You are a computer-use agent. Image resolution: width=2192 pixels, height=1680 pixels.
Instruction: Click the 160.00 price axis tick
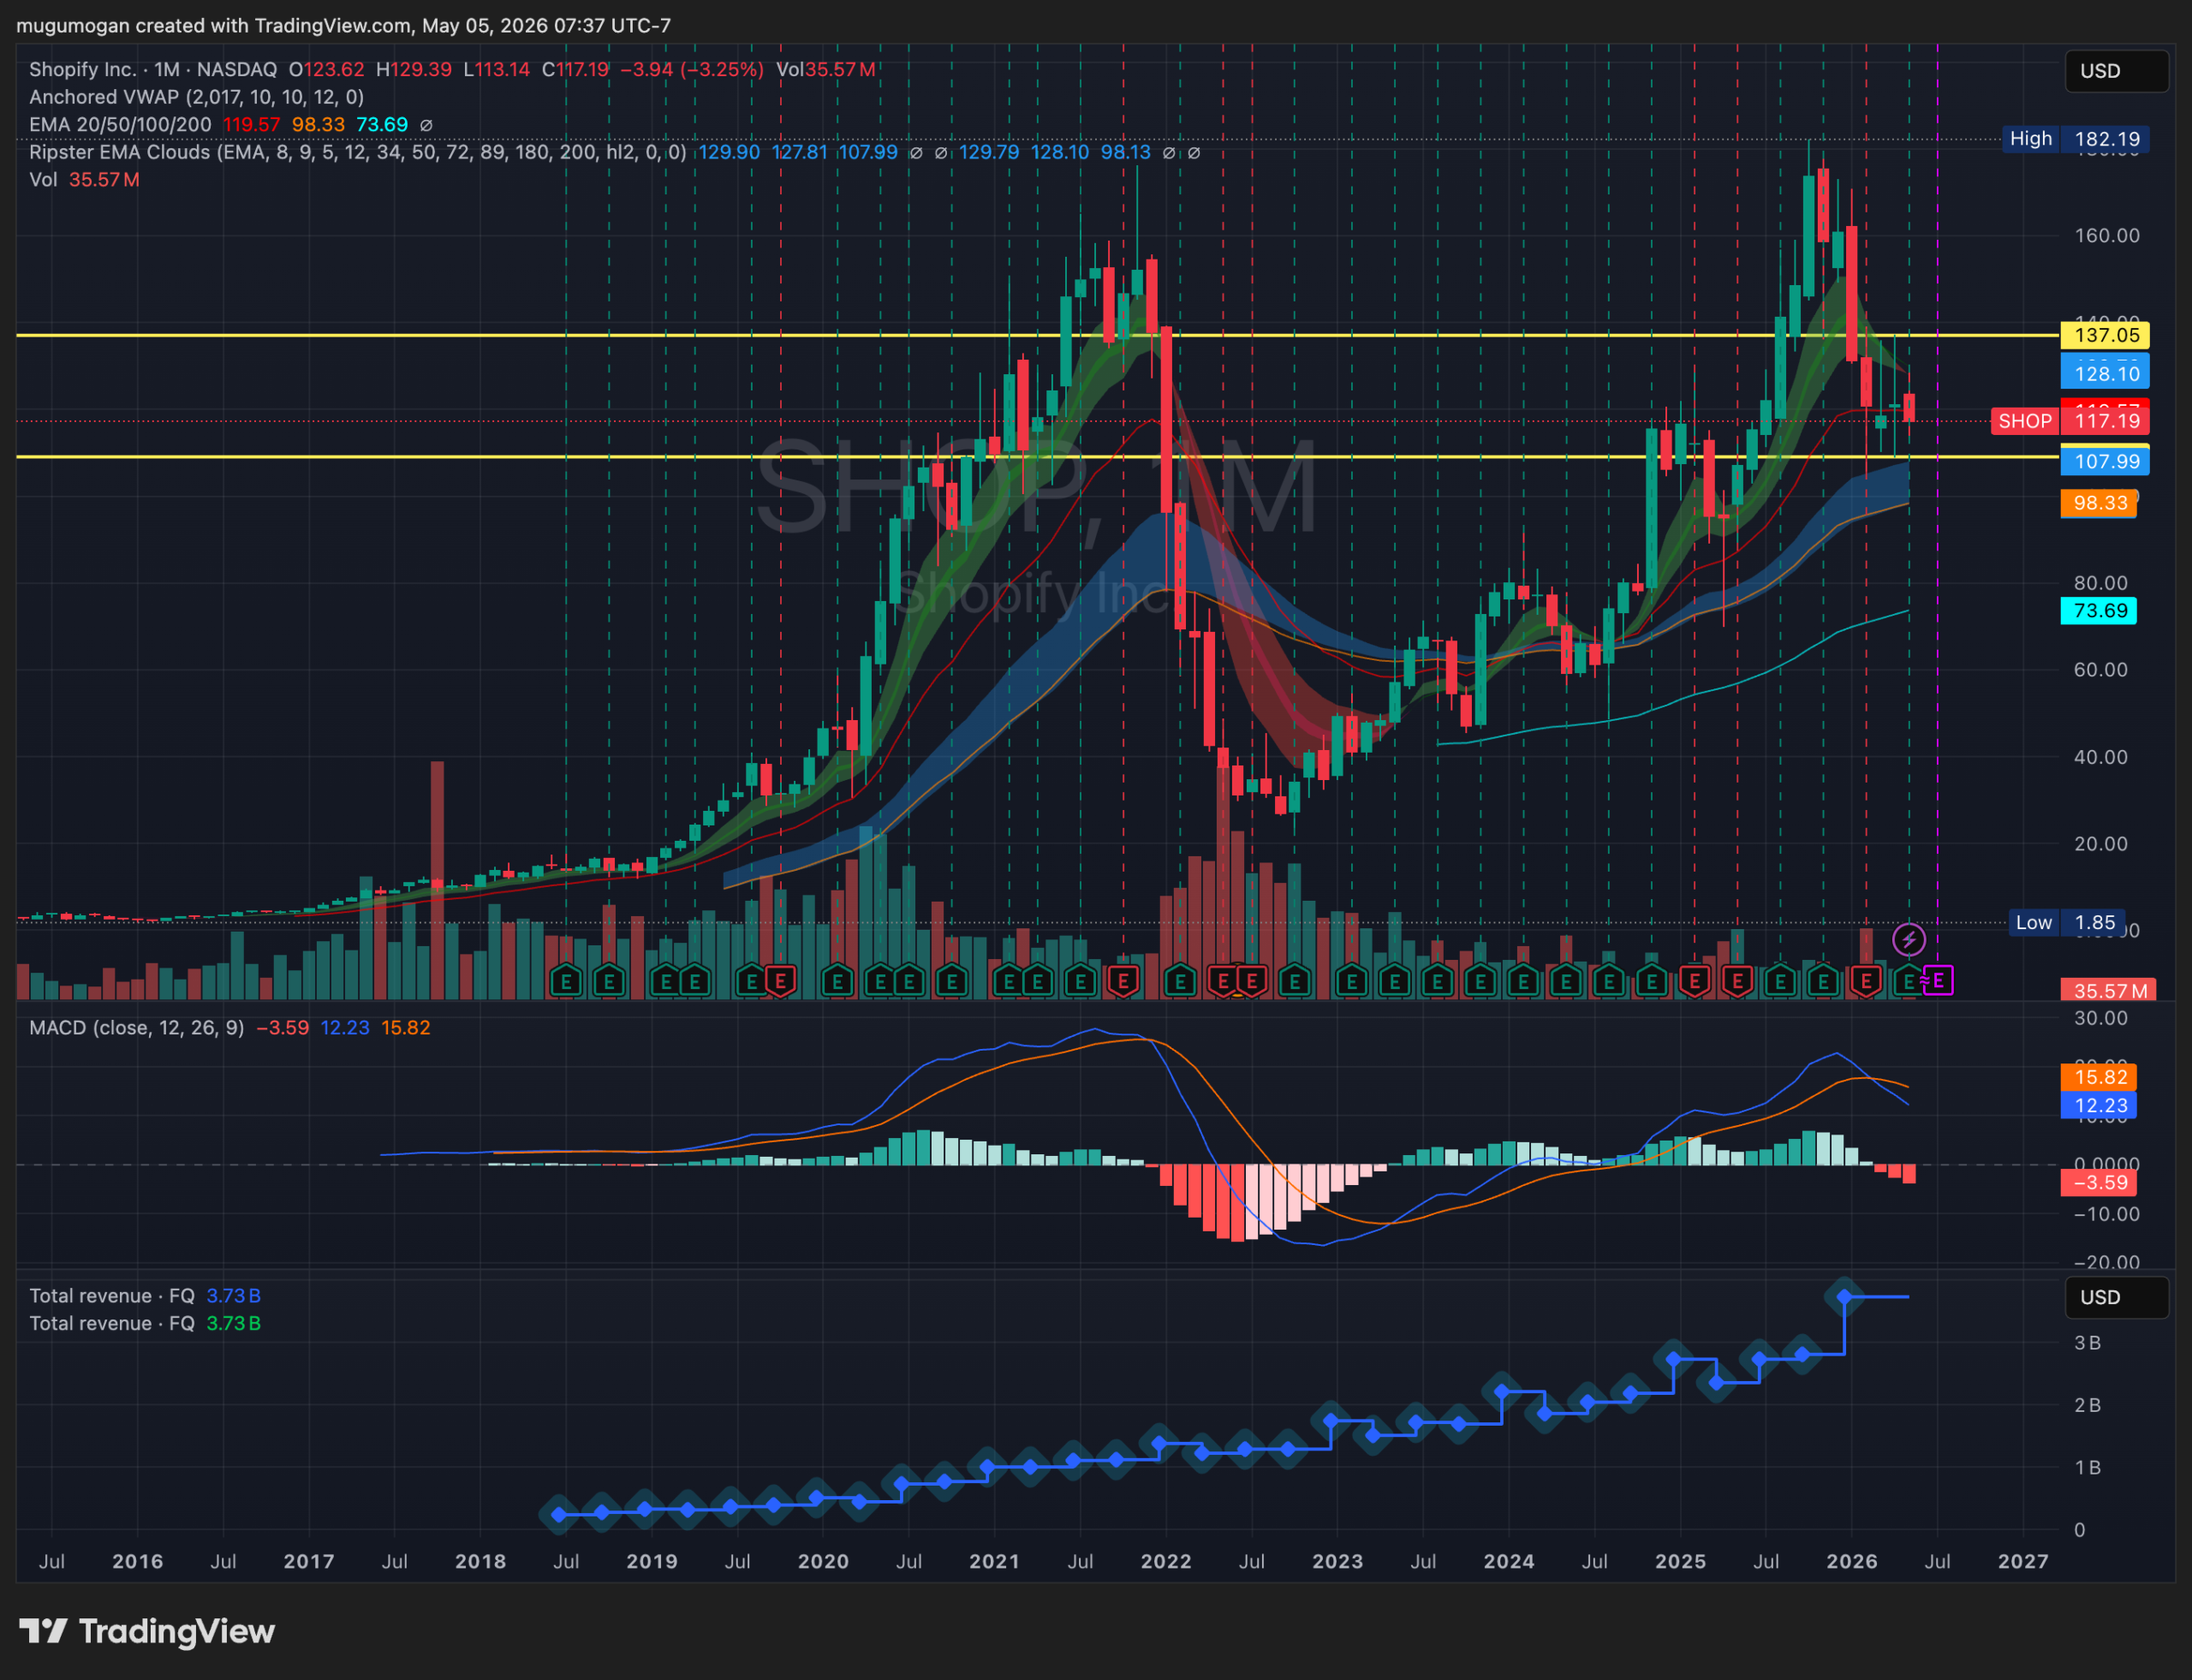pos(2106,236)
